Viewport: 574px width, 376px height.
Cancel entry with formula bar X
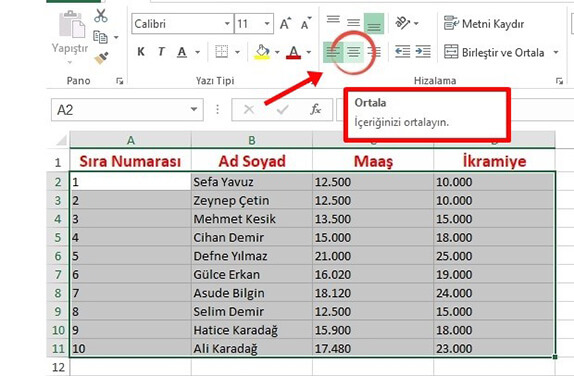(249, 109)
